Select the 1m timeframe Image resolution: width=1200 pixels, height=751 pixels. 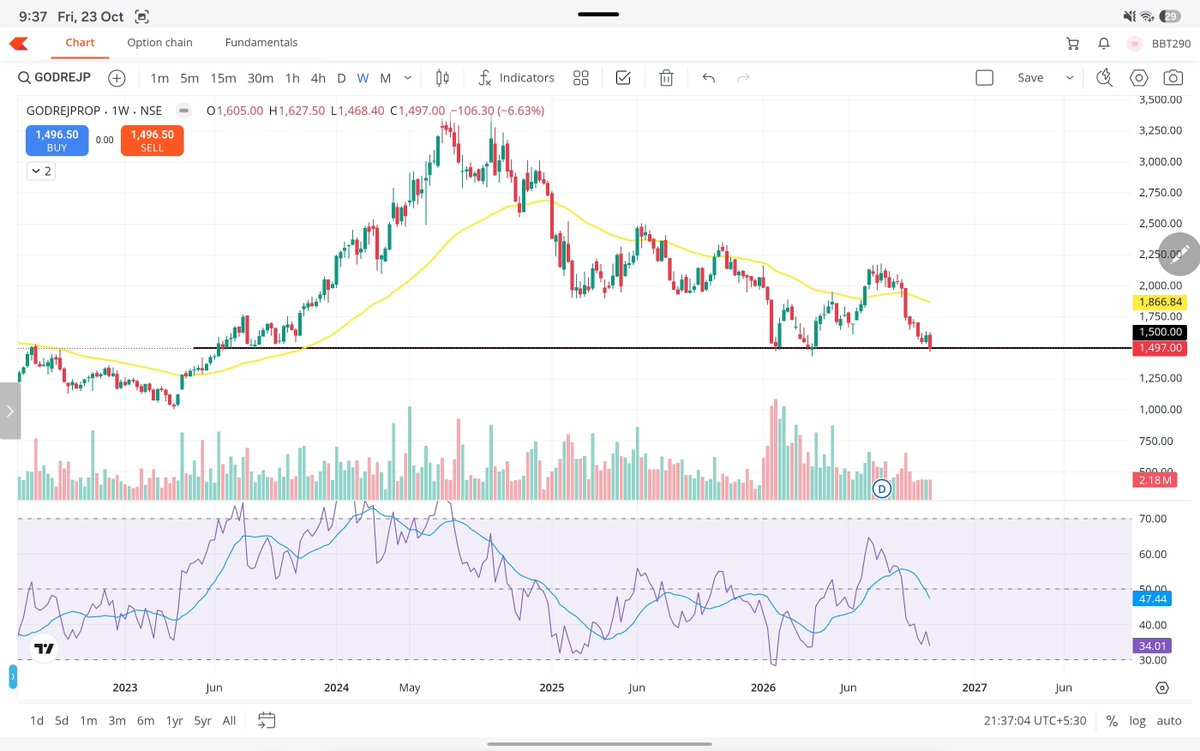pos(159,78)
